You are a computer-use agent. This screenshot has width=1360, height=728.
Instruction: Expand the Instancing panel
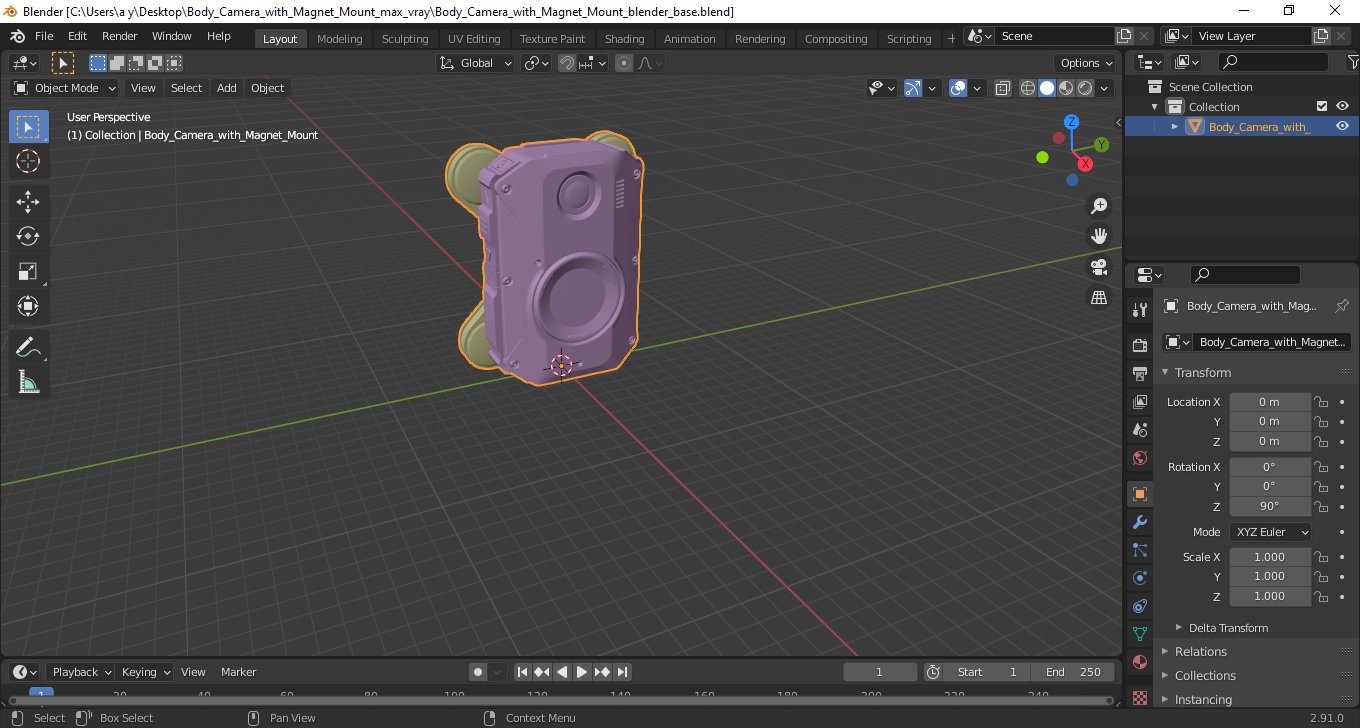pos(1203,699)
